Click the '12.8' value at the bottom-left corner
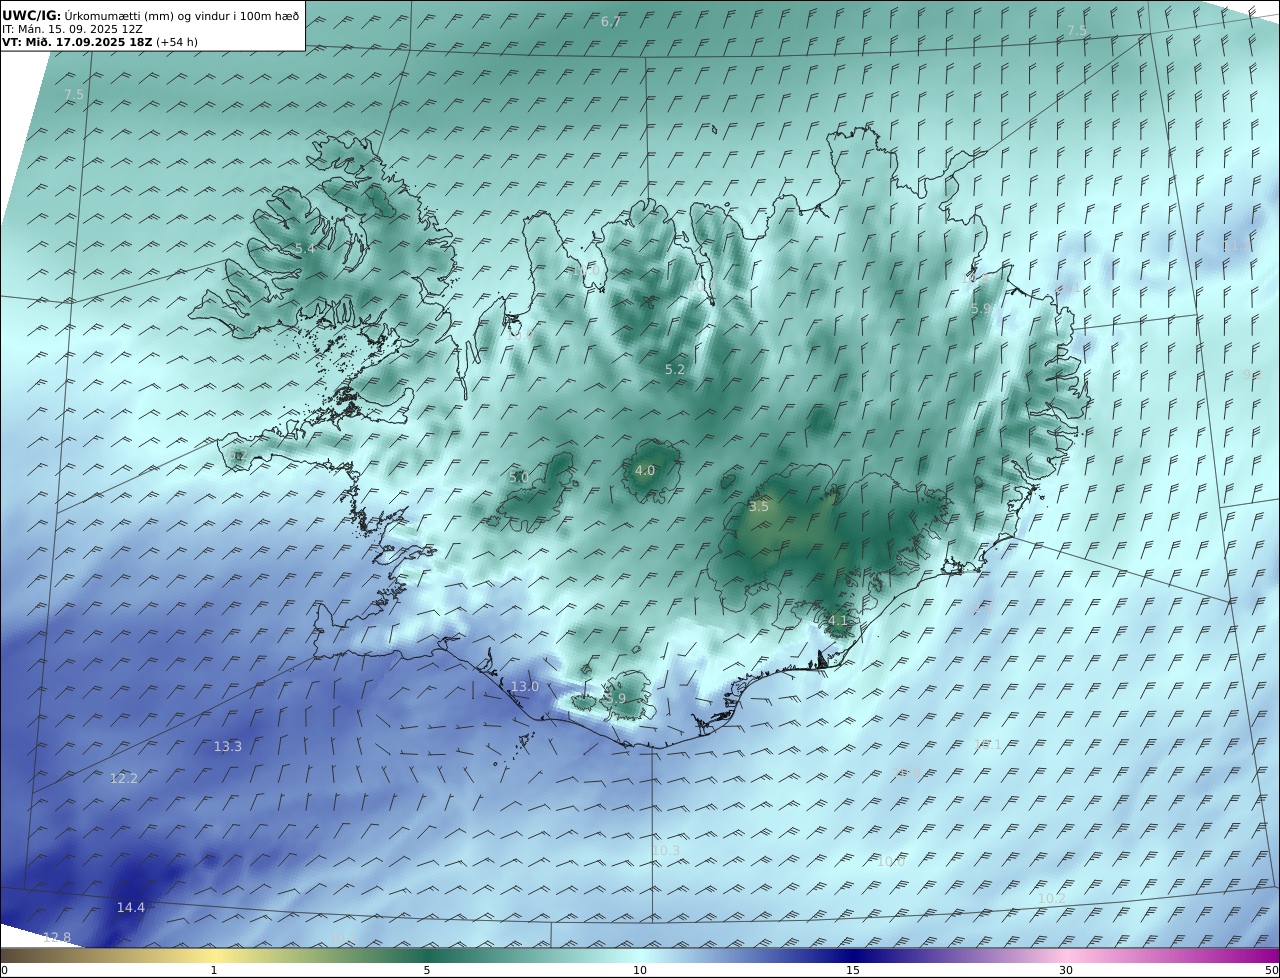The image size is (1280, 978). pos(57,938)
